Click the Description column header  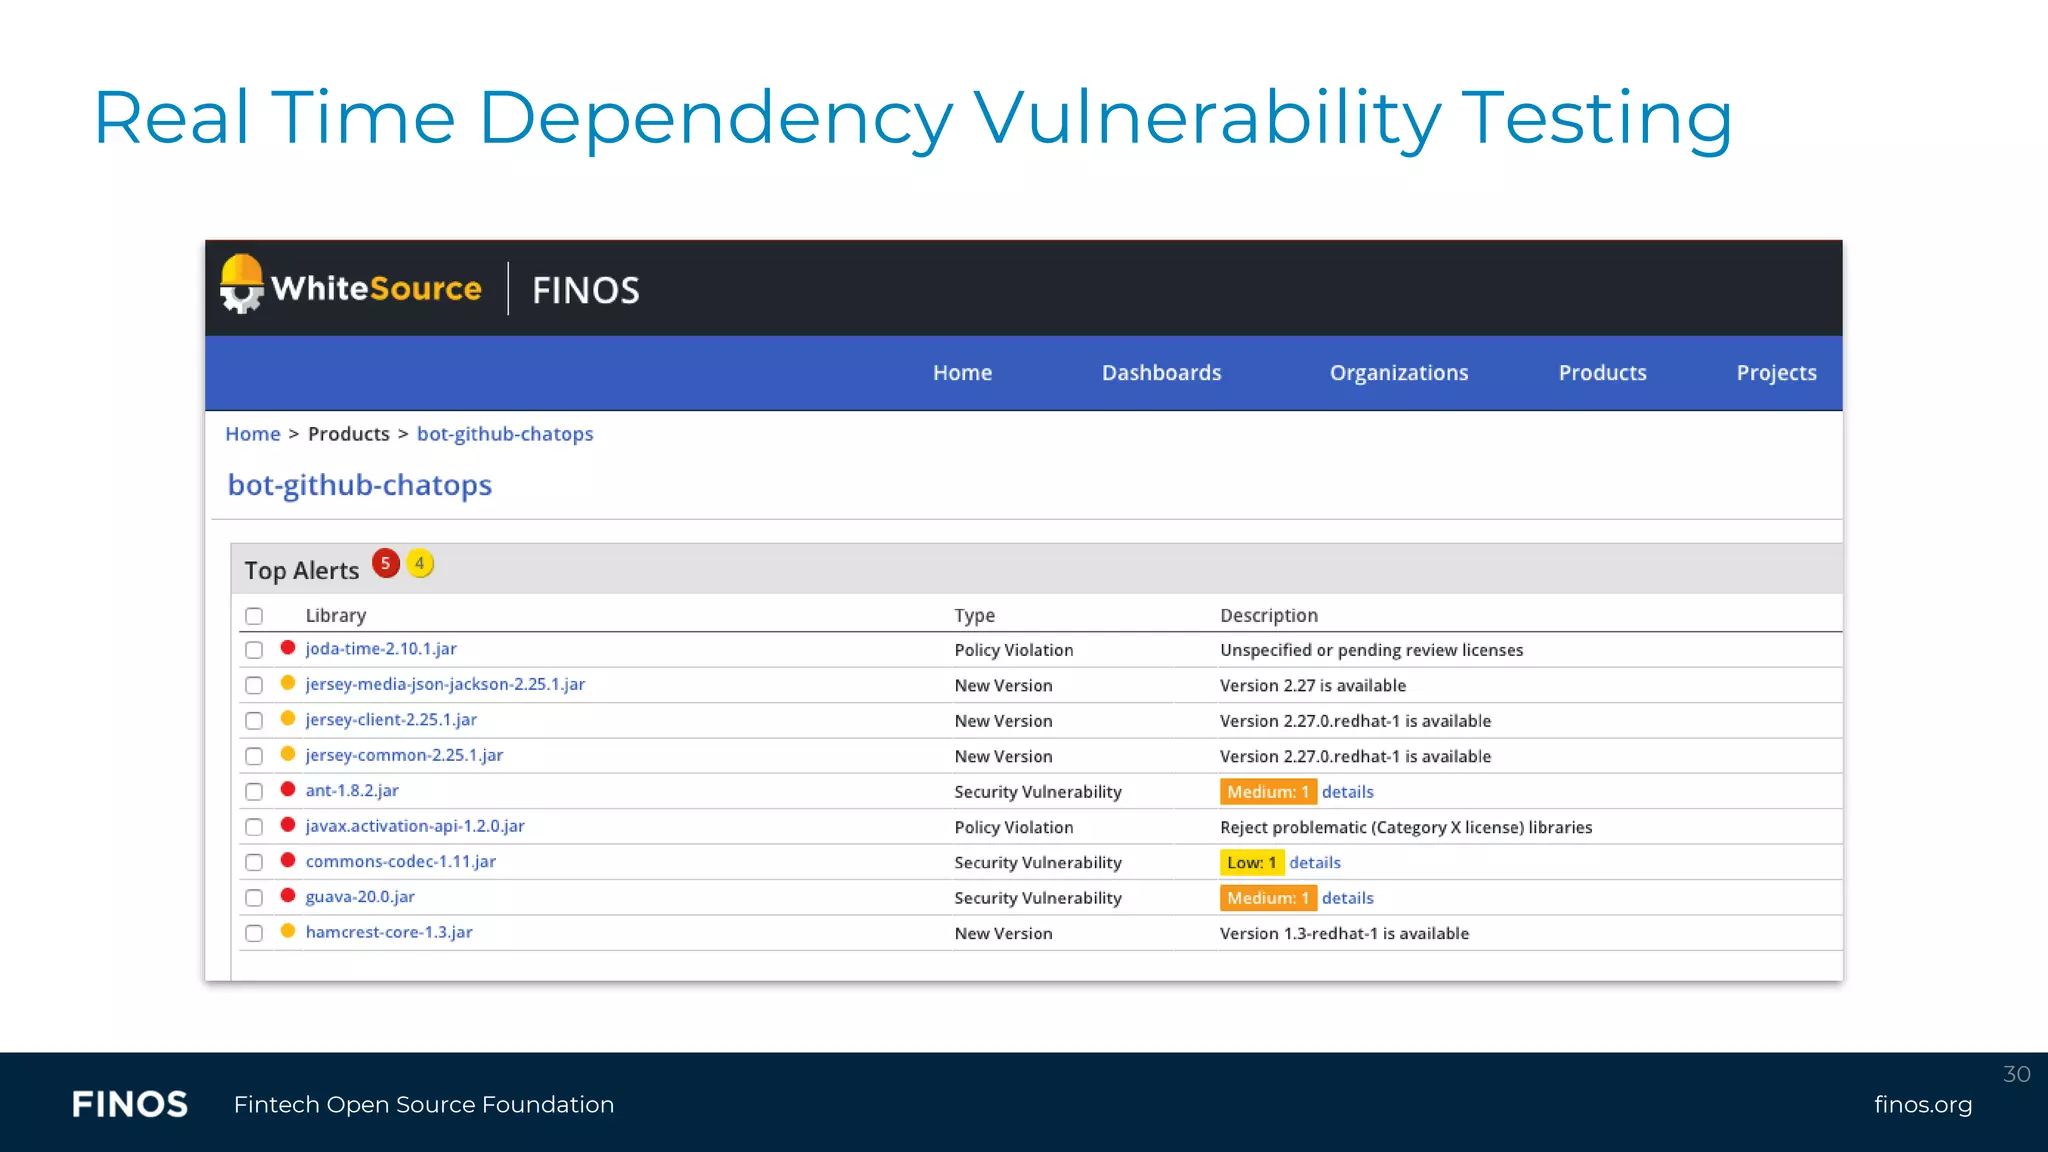click(1269, 616)
